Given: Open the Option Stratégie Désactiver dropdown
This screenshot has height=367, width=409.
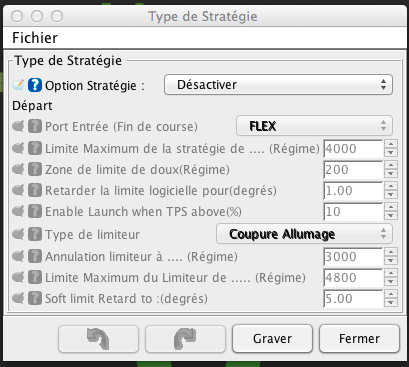Looking at the screenshot, I should click(x=278, y=85).
